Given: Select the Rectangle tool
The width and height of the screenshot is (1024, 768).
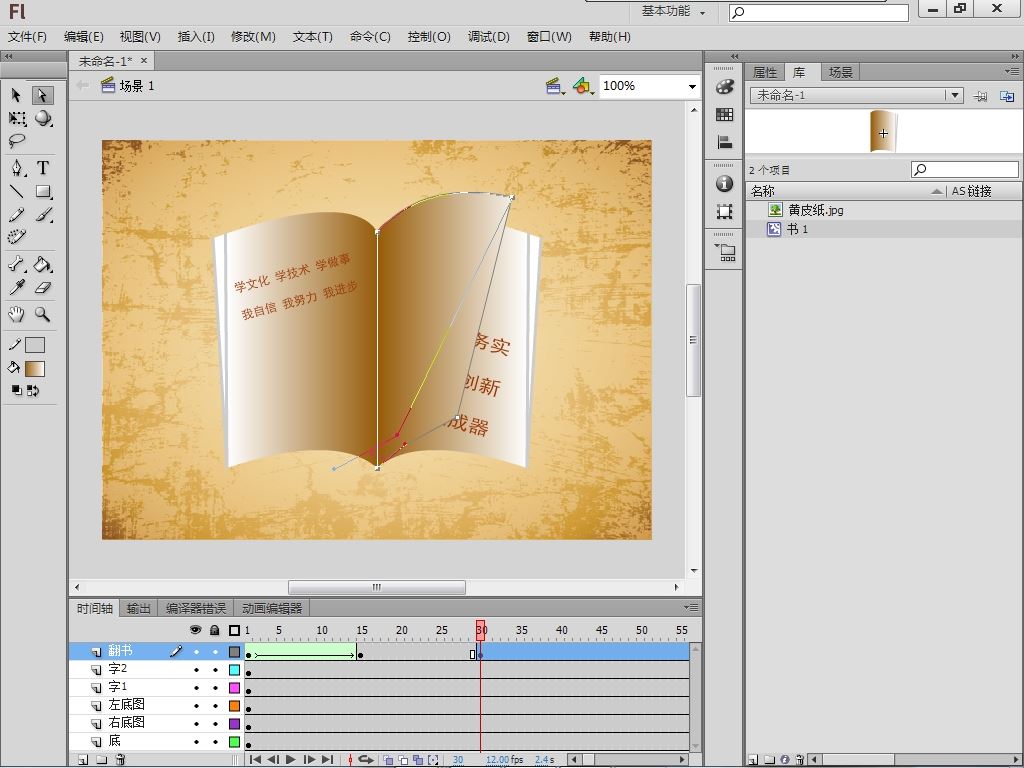Looking at the screenshot, I should 43,192.
